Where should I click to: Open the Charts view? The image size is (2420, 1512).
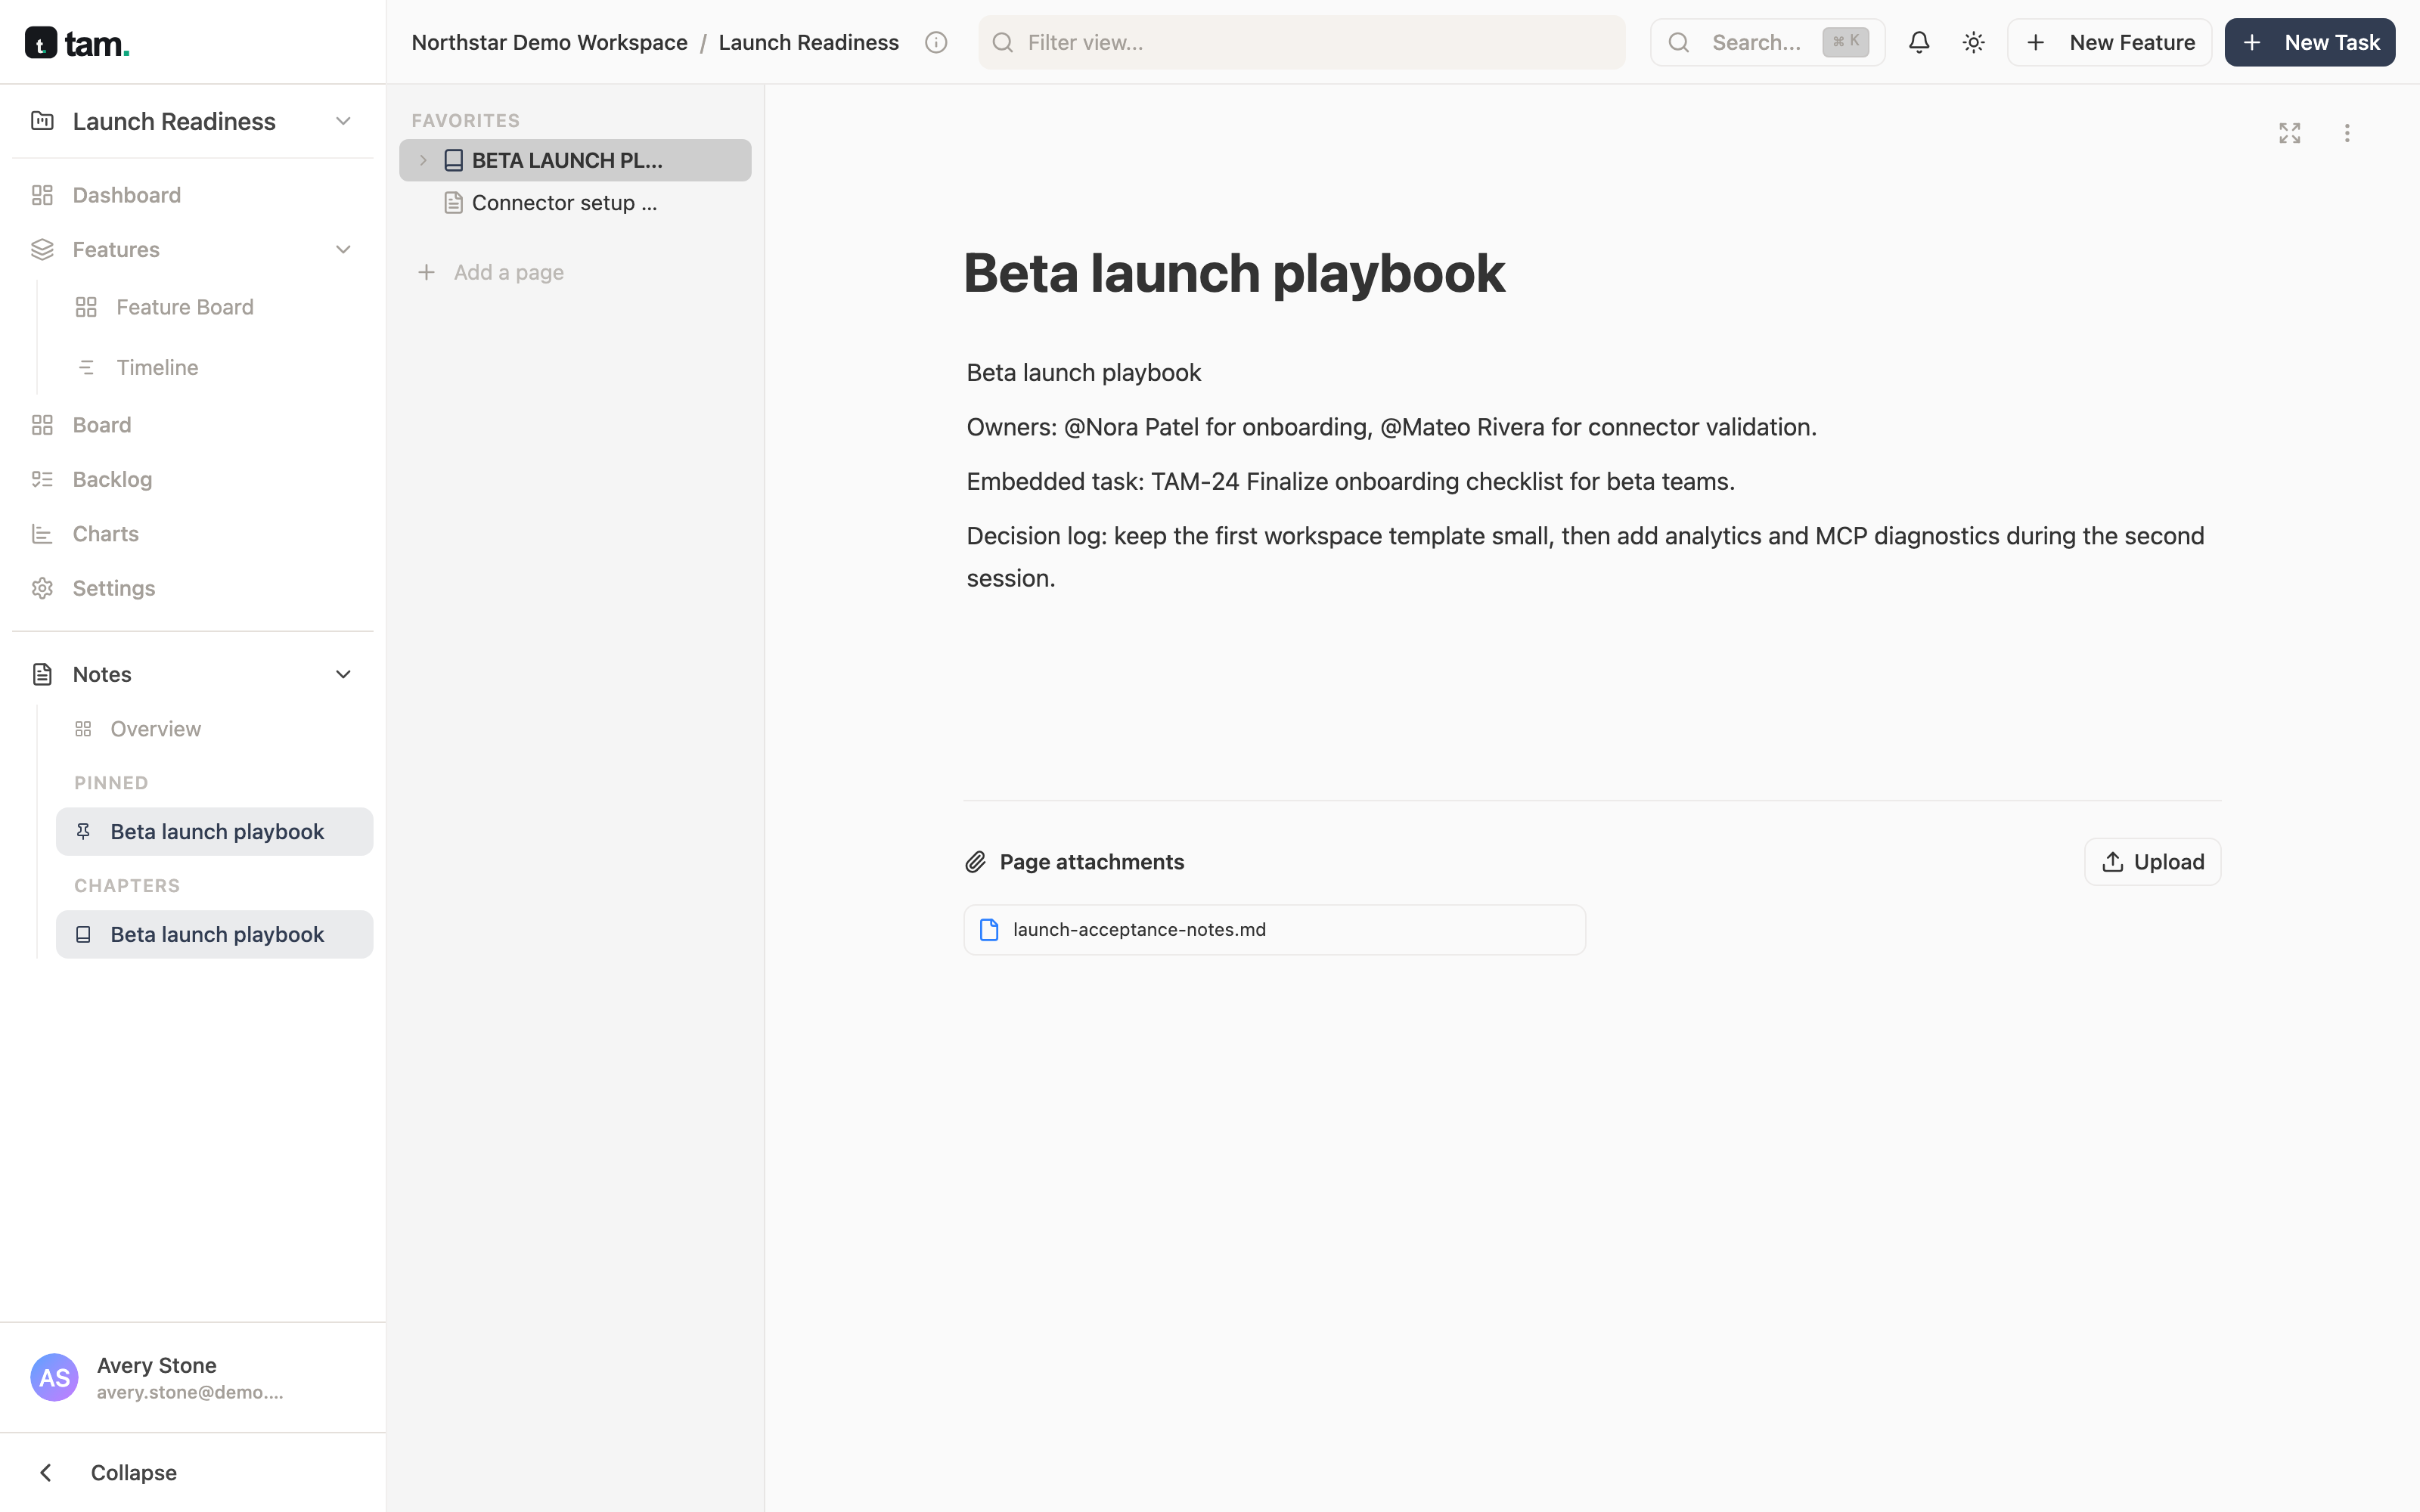[x=105, y=534]
